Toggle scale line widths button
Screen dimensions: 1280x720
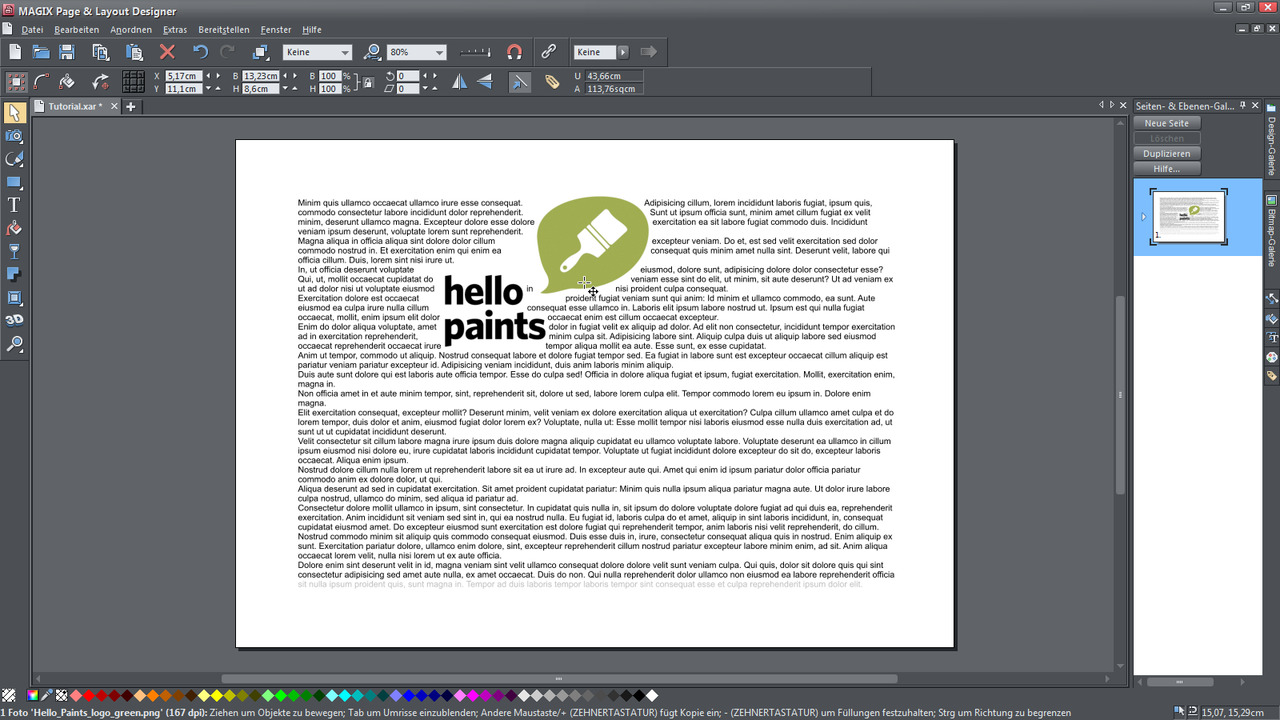[x=519, y=82]
